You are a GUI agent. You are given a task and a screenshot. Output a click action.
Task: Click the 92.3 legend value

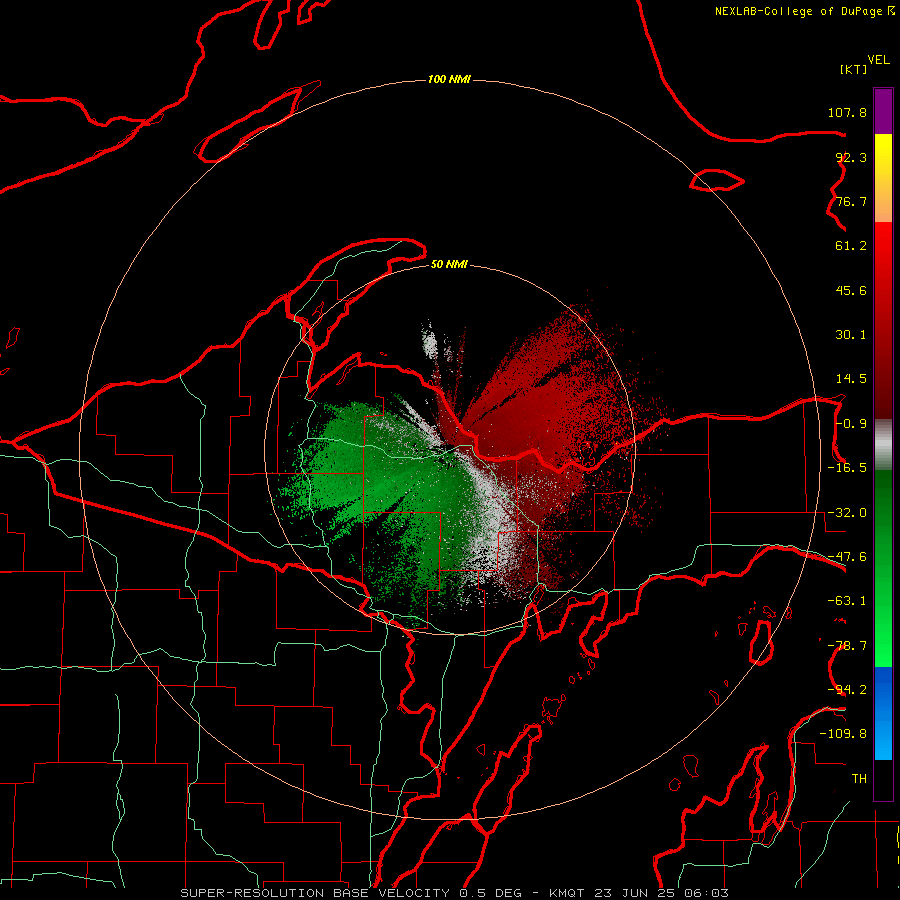tap(851, 157)
